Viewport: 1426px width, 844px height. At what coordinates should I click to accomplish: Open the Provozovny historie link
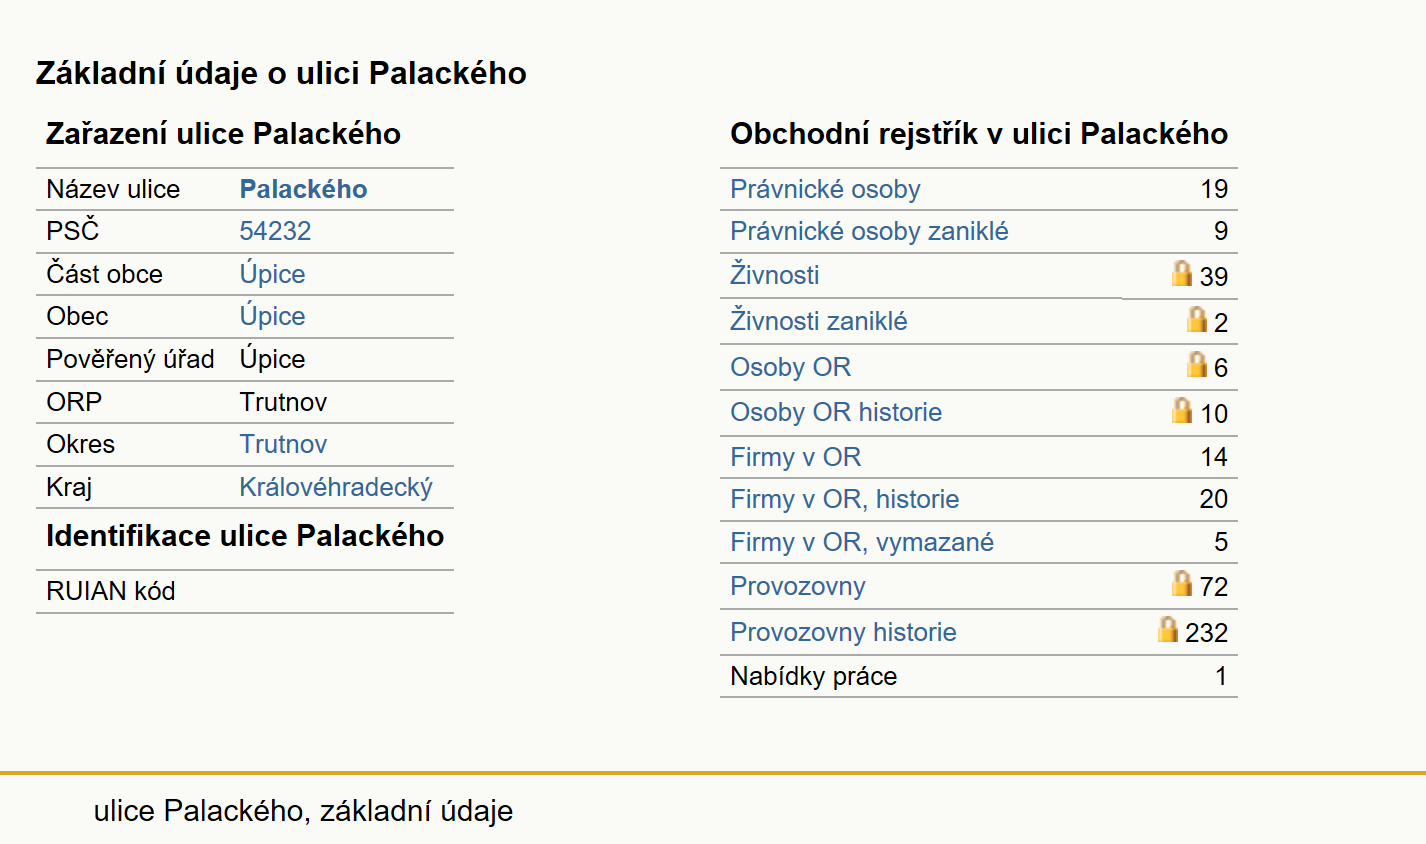tap(843, 632)
